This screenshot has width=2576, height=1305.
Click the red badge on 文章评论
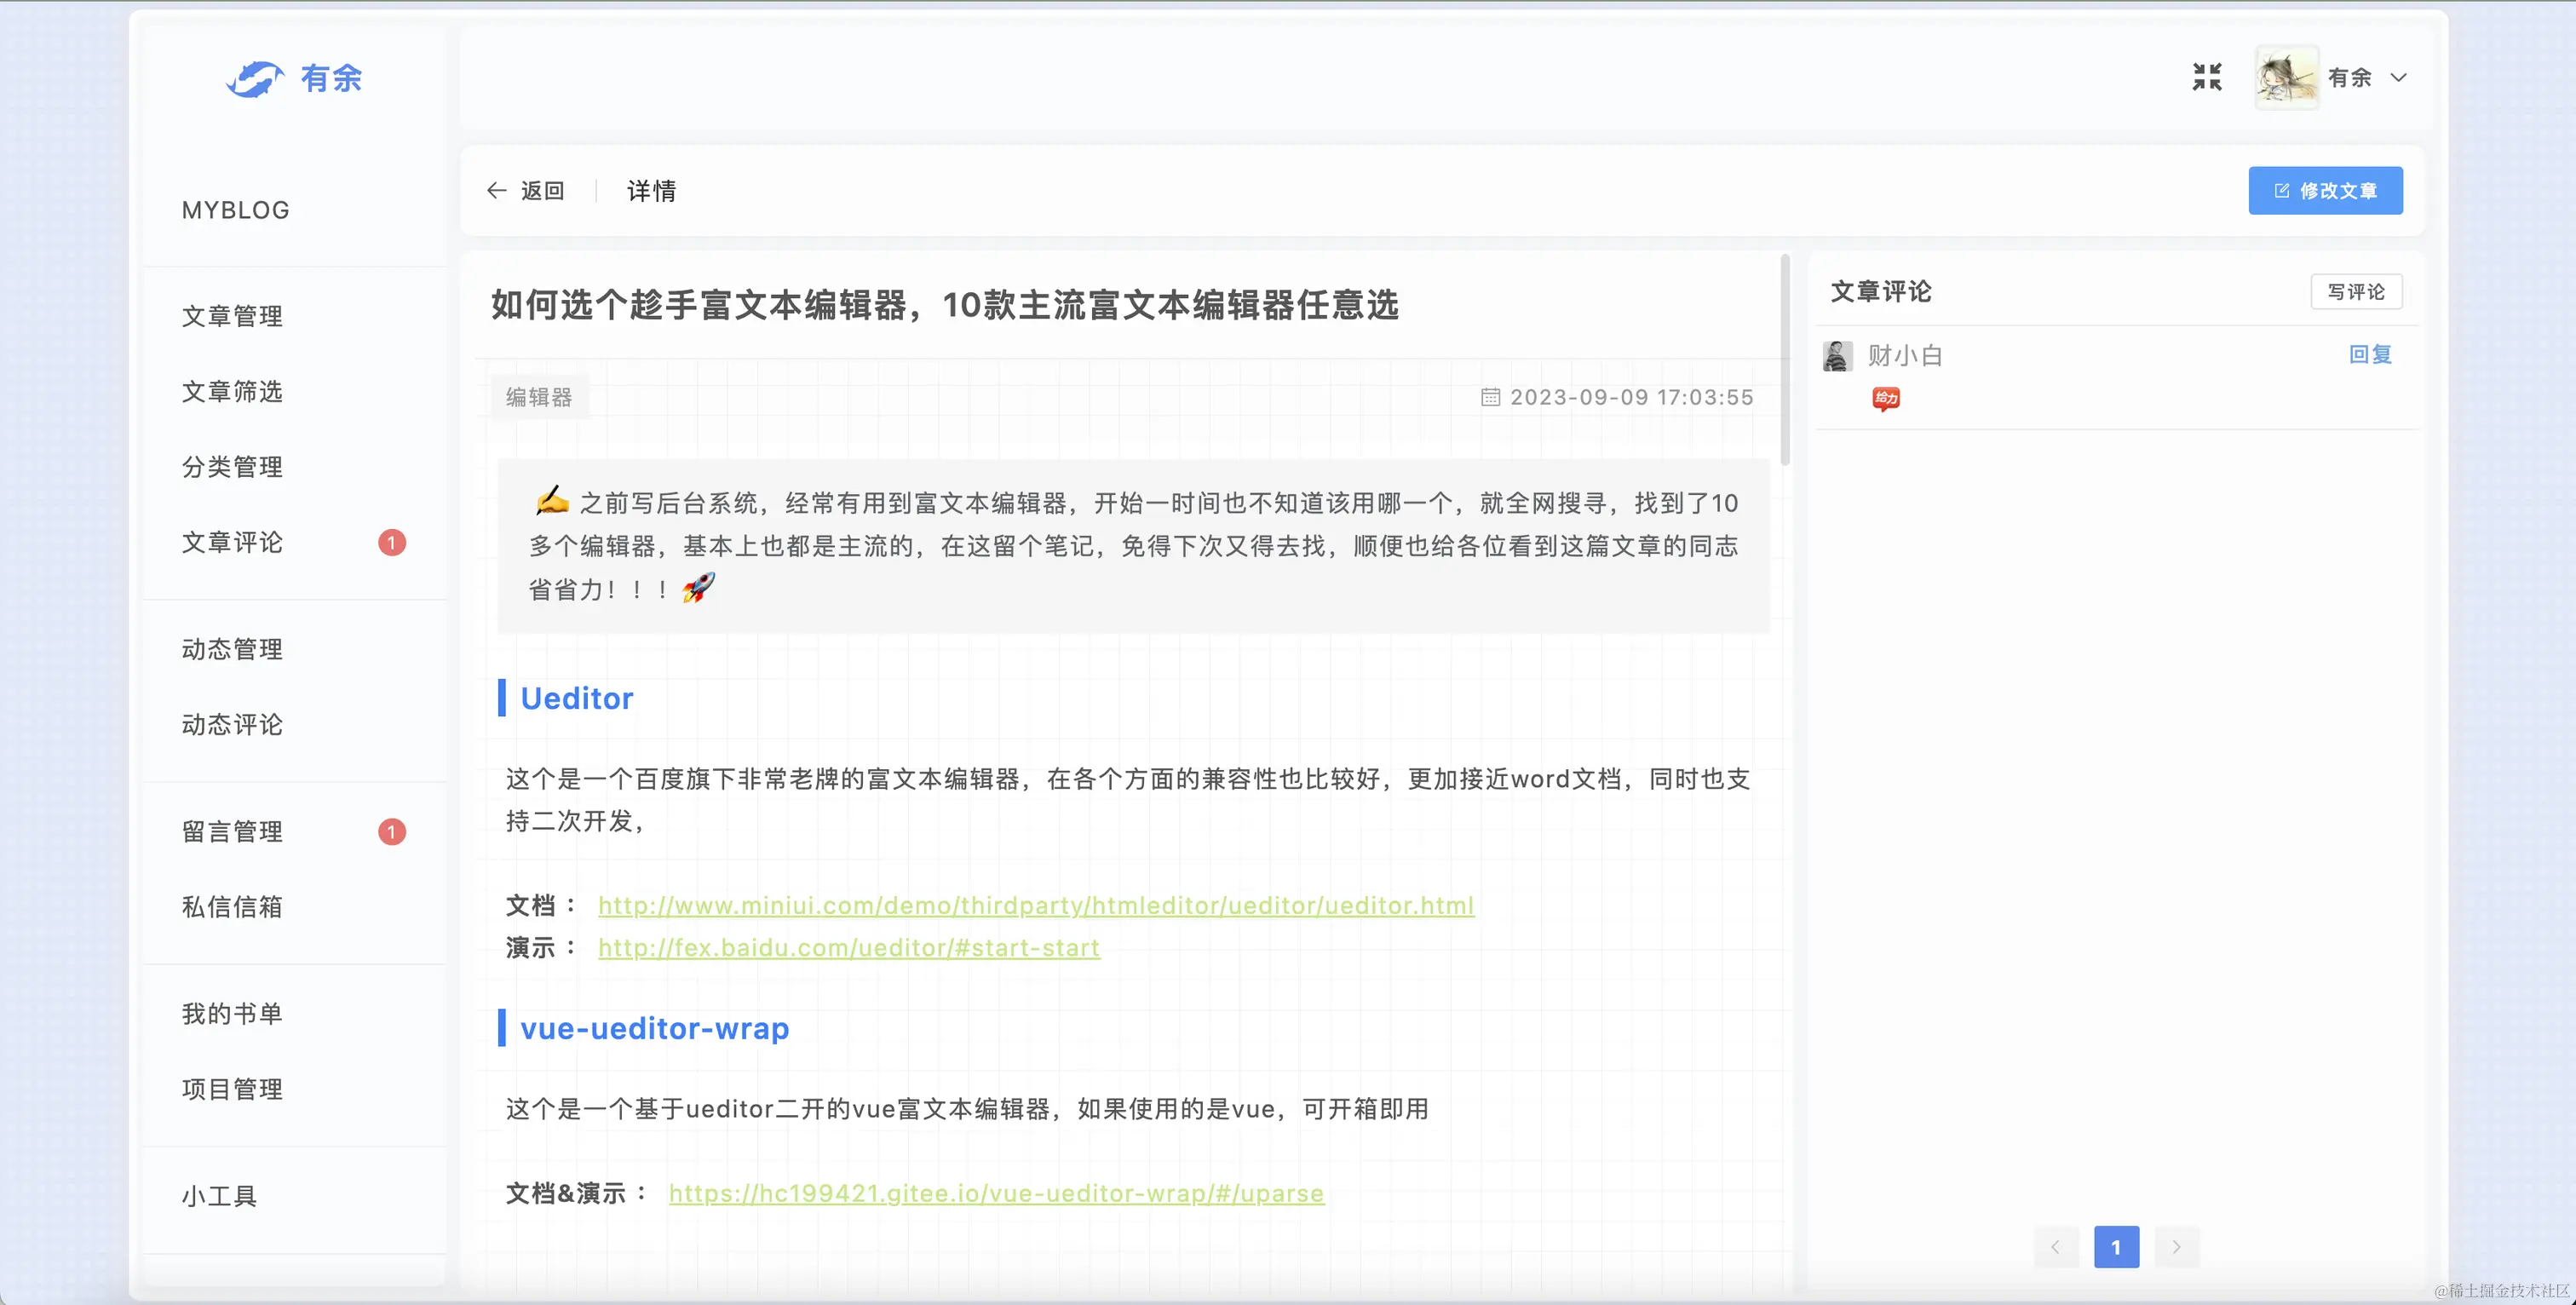[392, 543]
